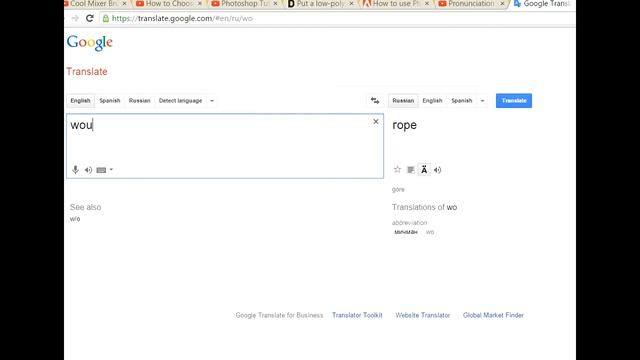Open target language list dropdown
Screen dimensions: 640x360
pos(482,100)
